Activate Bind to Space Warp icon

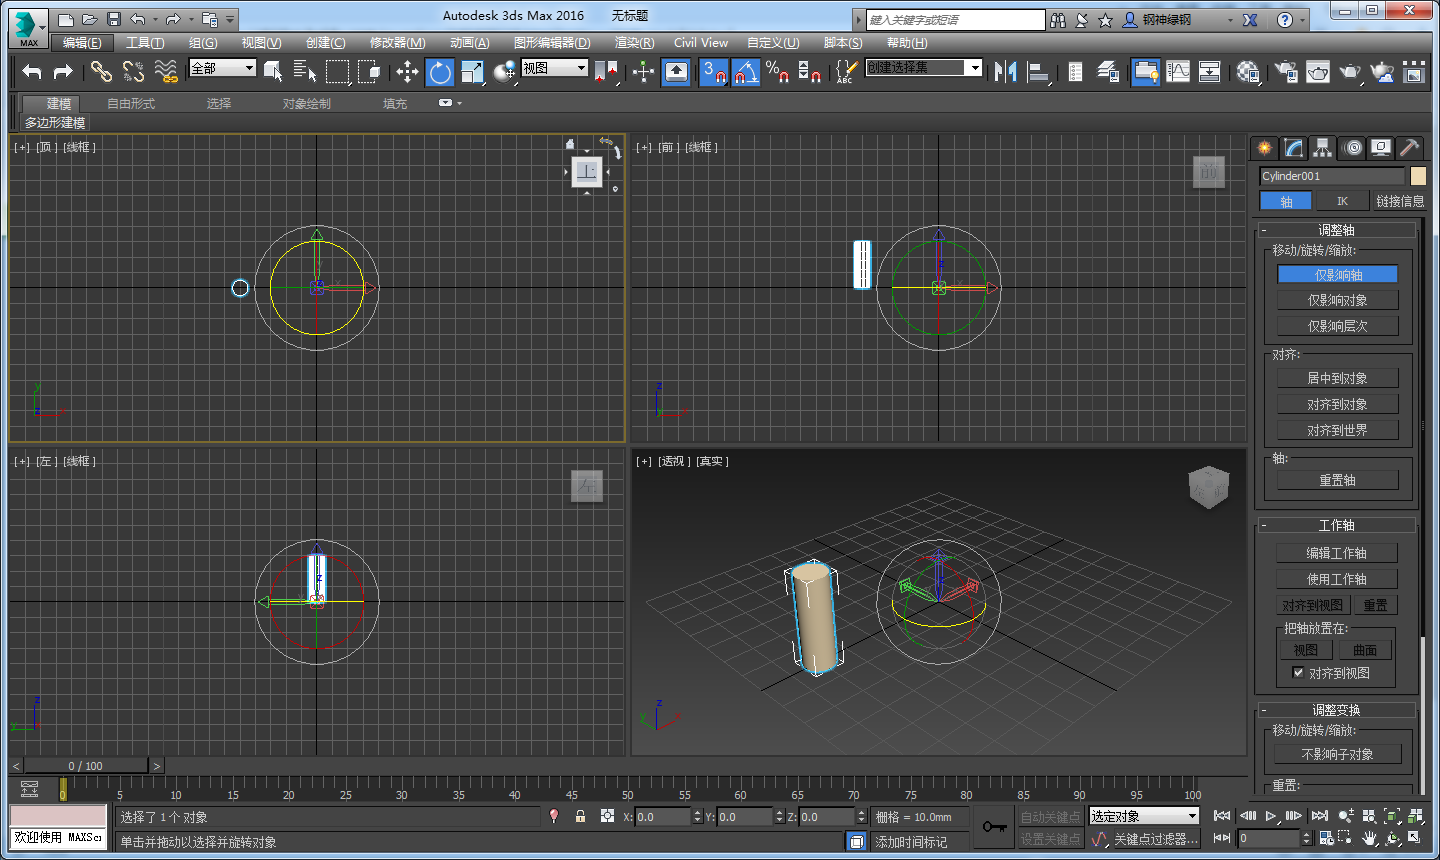166,71
